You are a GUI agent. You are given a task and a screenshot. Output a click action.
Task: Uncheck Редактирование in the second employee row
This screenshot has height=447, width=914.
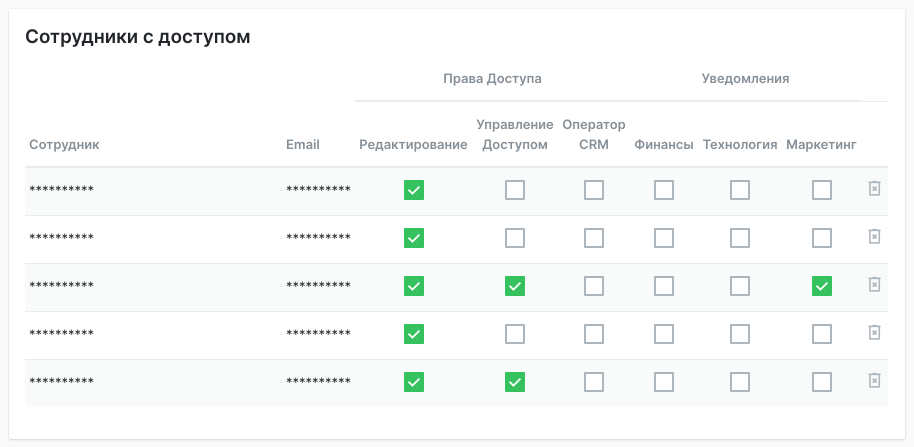pyautogui.click(x=414, y=238)
